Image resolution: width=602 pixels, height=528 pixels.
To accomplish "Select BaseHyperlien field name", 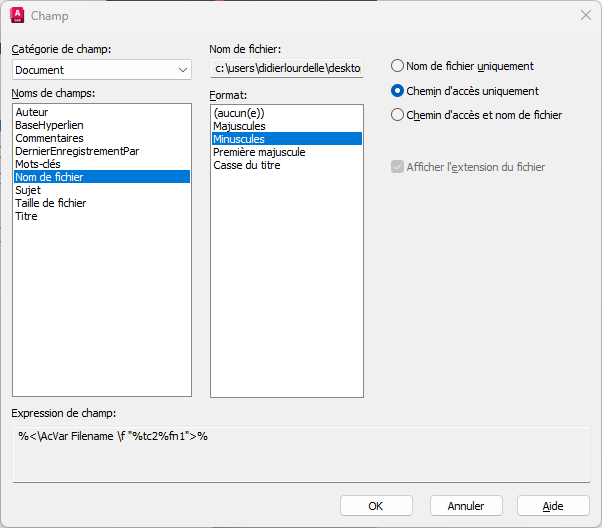I will (102, 125).
